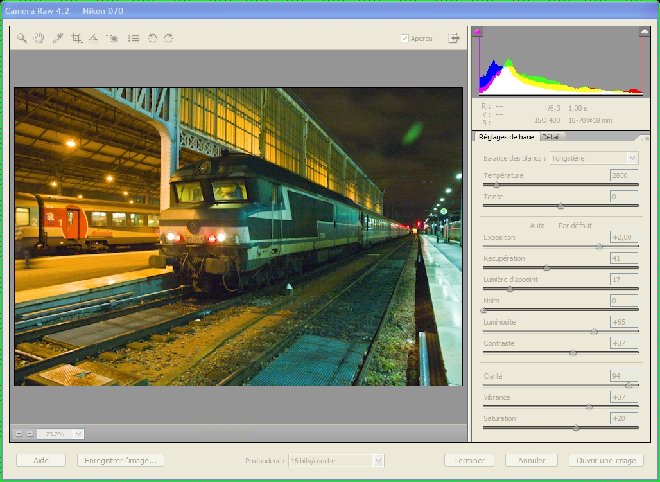
Task: Toggle highlight clipping warning on histogram
Action: point(644,32)
